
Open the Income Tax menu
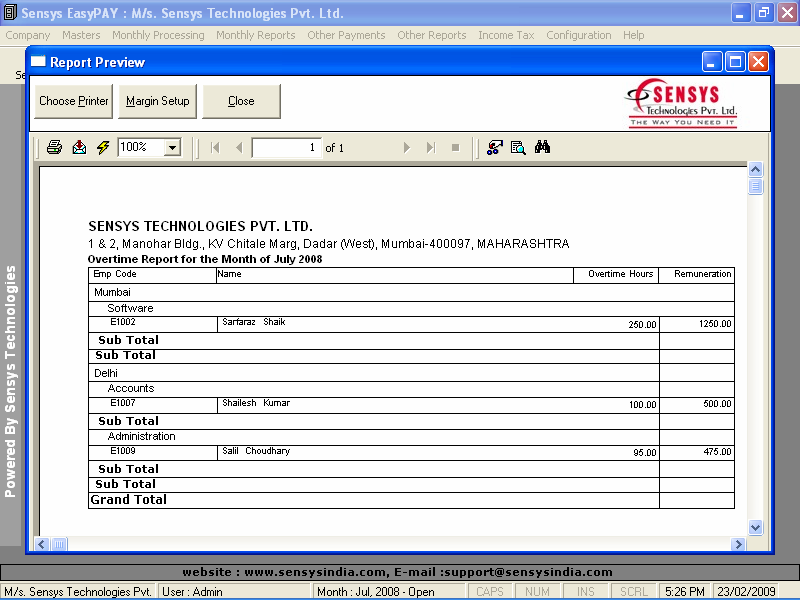pos(506,35)
